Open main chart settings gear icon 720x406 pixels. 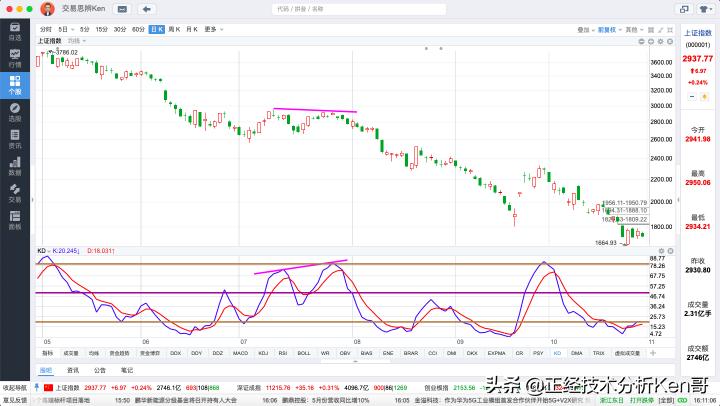[661, 41]
